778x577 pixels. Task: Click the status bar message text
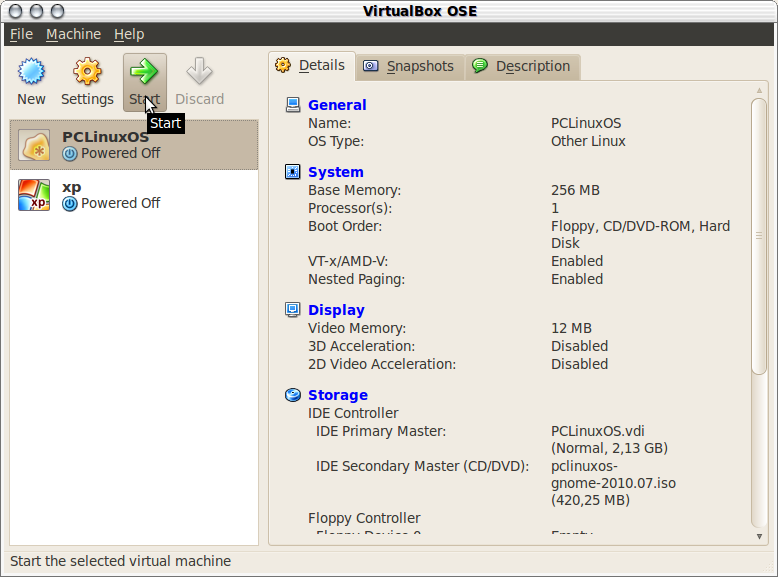pyautogui.click(x=120, y=561)
